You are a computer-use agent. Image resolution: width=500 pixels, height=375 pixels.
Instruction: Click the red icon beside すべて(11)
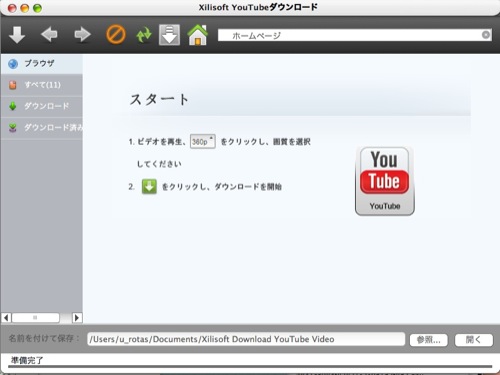point(13,85)
